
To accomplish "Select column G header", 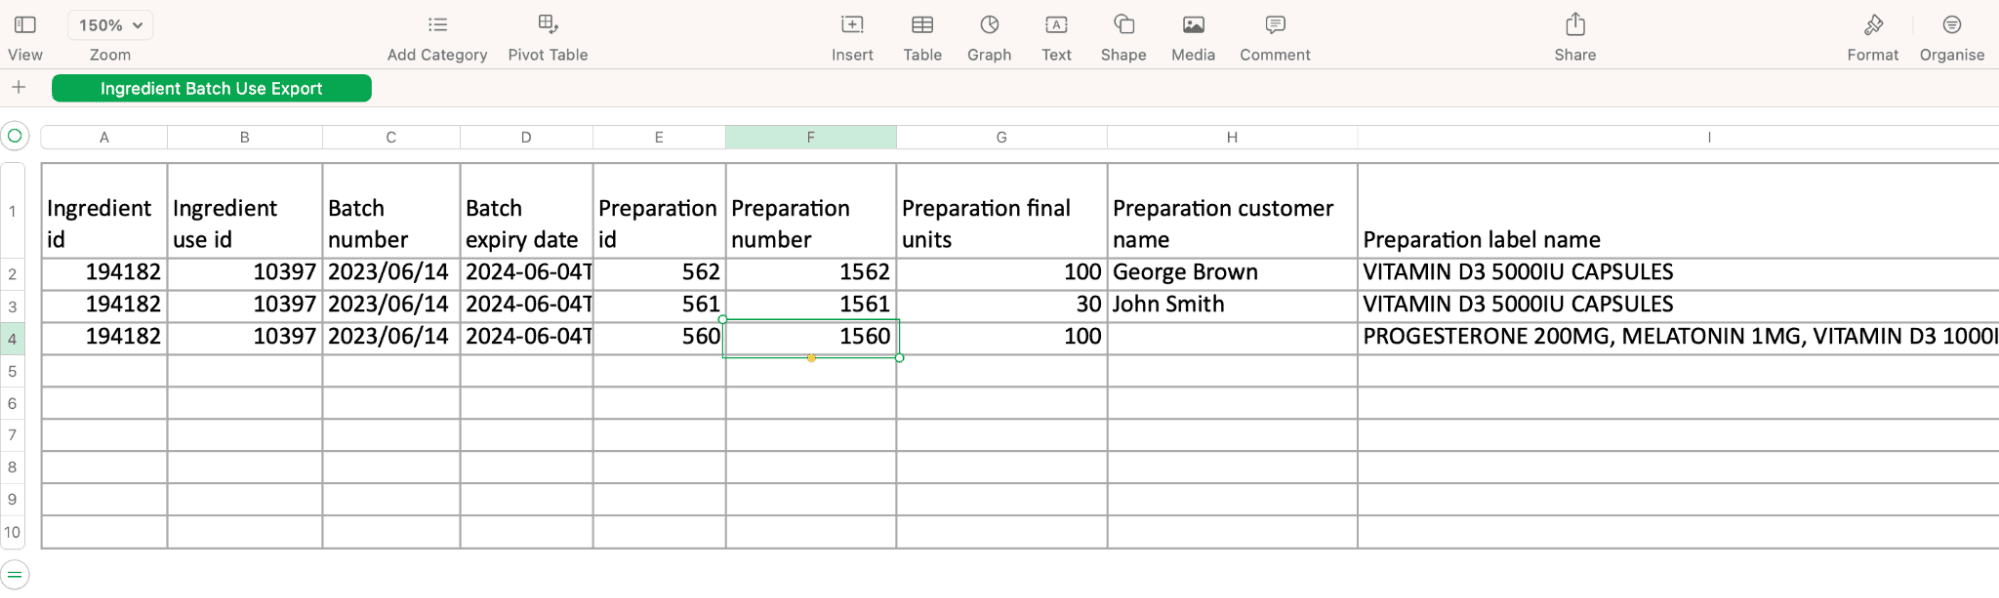I will (x=1002, y=137).
